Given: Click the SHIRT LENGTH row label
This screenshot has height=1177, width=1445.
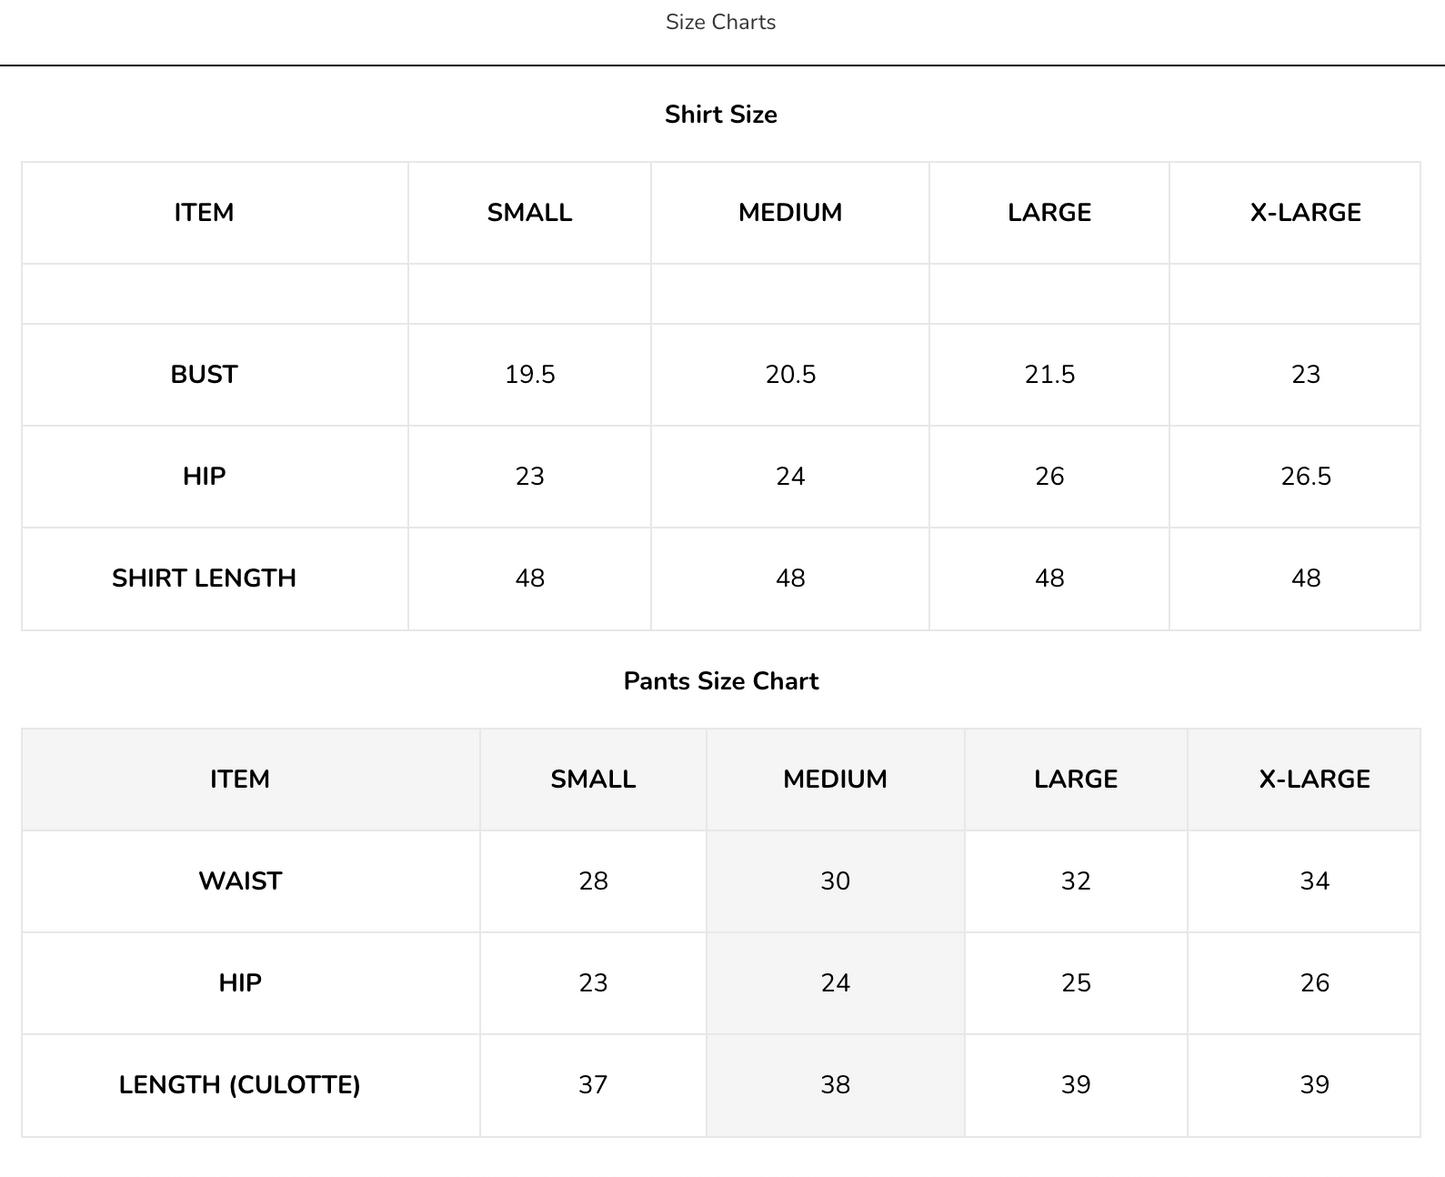Looking at the screenshot, I should (x=204, y=578).
